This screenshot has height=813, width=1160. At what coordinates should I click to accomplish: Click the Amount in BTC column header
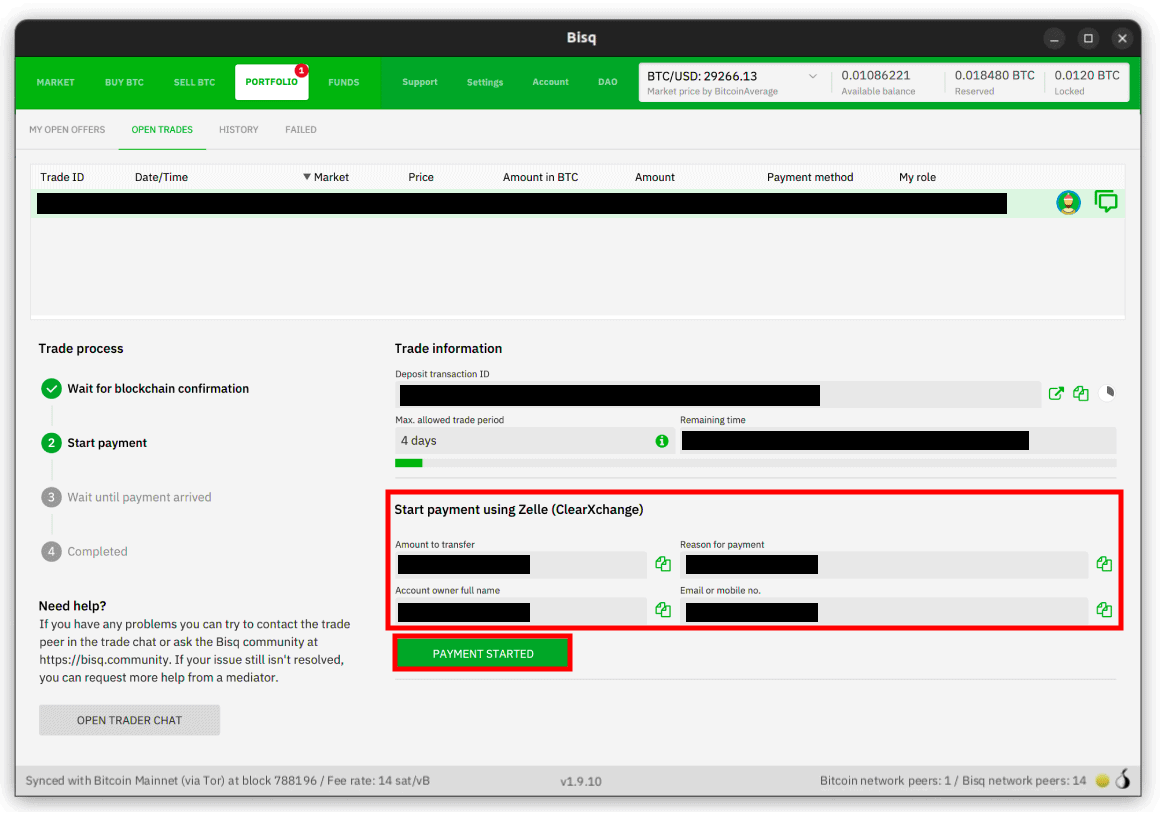click(x=540, y=178)
